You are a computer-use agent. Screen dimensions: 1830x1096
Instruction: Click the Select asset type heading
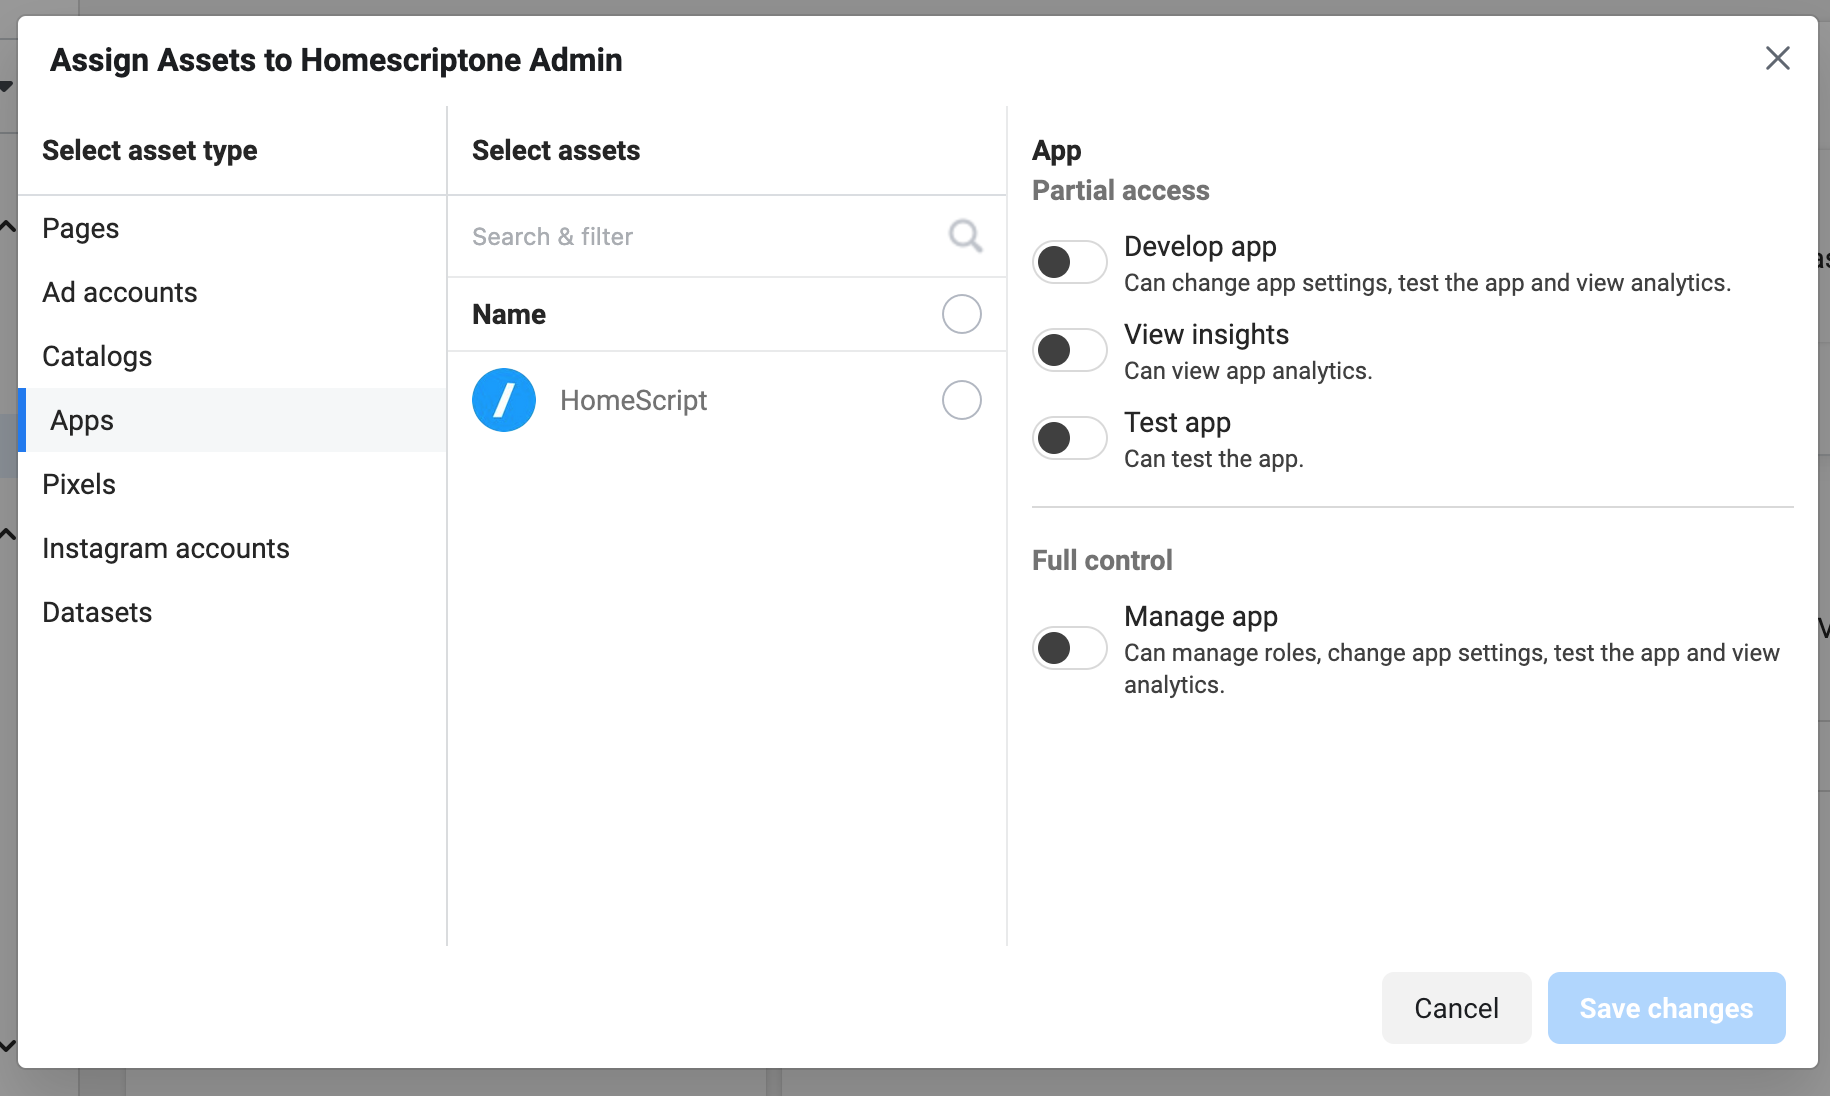[150, 151]
